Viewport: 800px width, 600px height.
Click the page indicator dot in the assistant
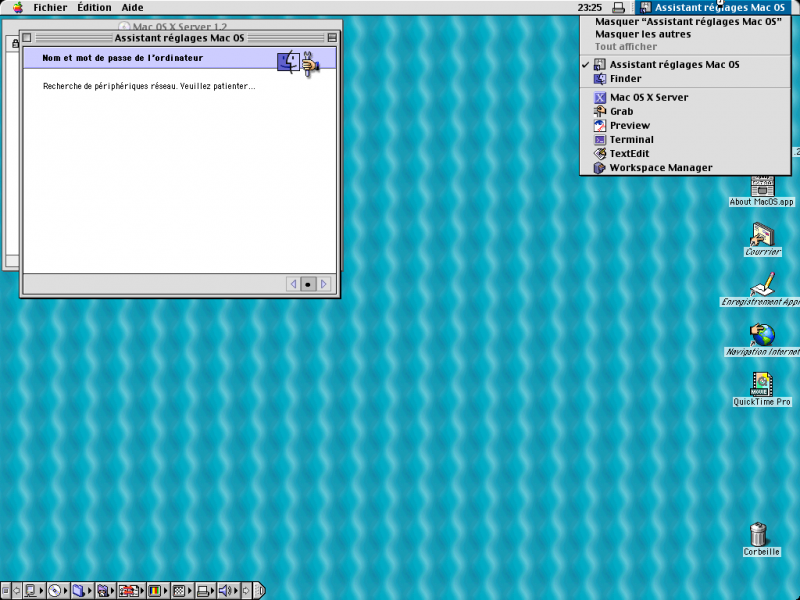[x=308, y=284]
